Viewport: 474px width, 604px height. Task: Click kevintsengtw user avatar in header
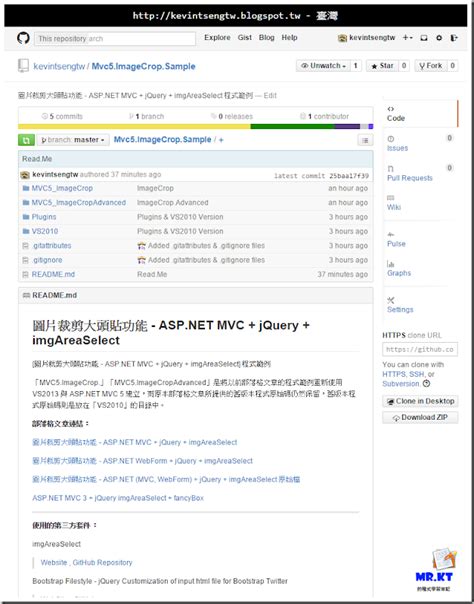click(342, 38)
